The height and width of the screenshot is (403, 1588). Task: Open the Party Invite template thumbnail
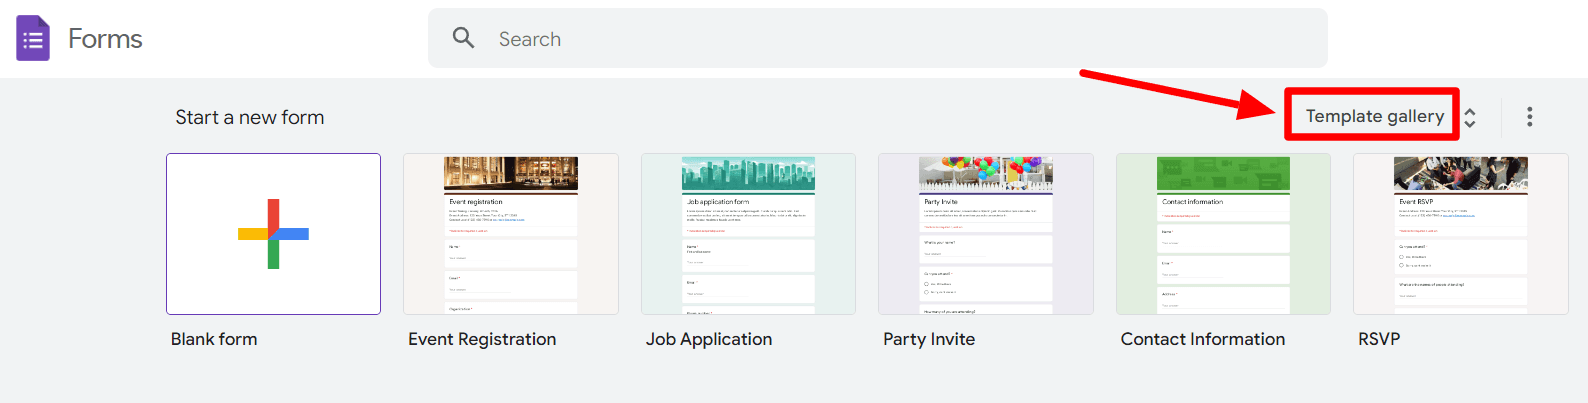(986, 234)
